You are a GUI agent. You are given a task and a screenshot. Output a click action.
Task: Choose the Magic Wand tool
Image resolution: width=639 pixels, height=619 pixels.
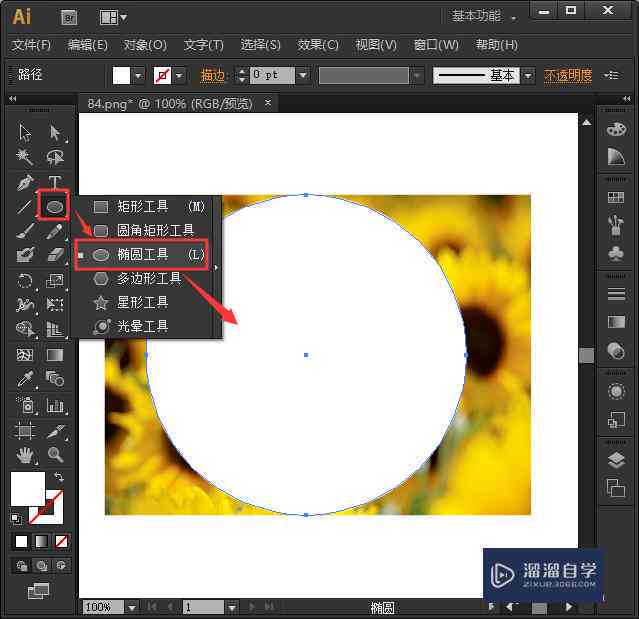point(24,157)
